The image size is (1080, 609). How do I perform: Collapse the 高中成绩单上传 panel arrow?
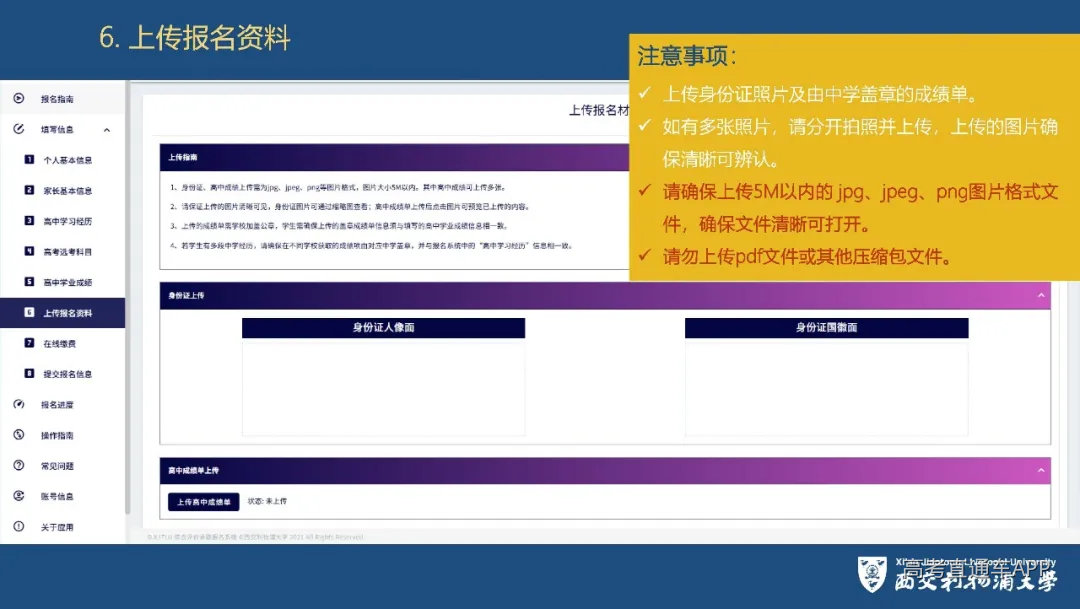click(x=1040, y=470)
